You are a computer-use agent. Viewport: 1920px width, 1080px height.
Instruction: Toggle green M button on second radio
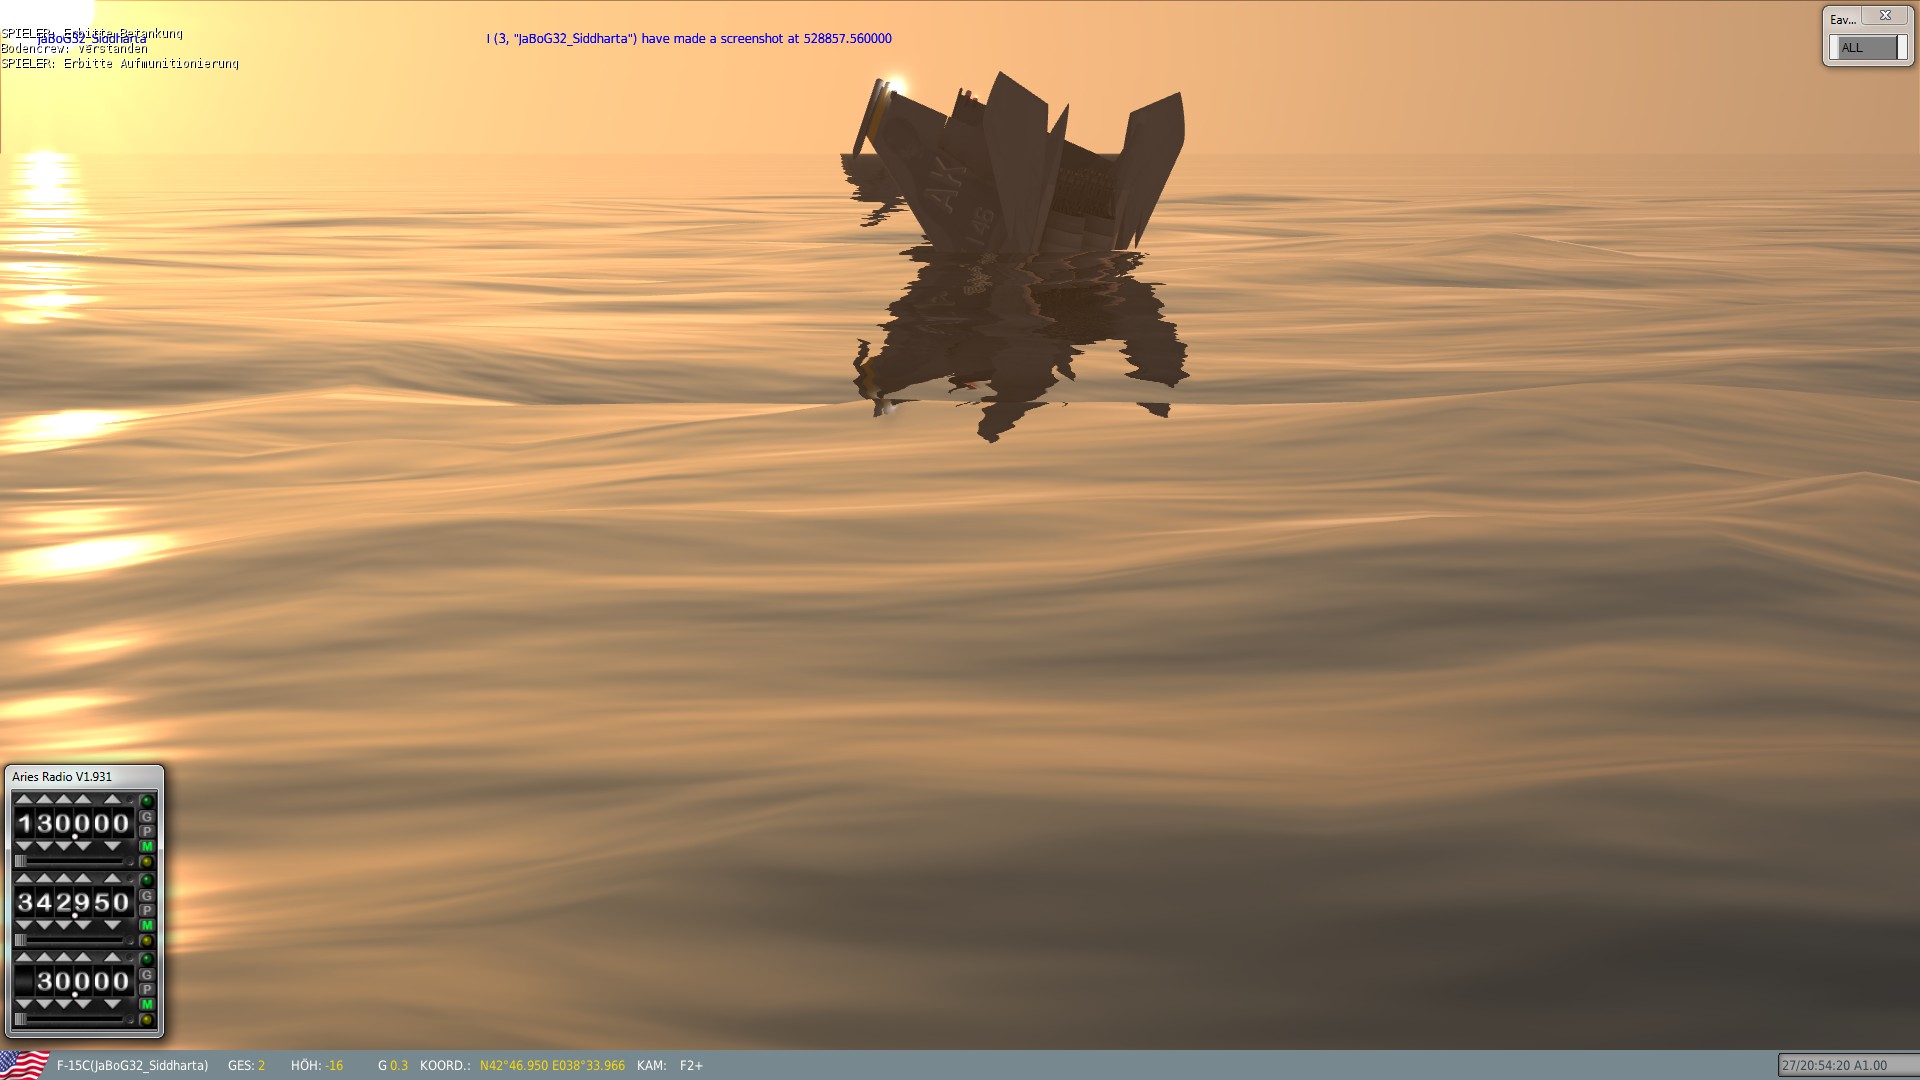(x=147, y=925)
